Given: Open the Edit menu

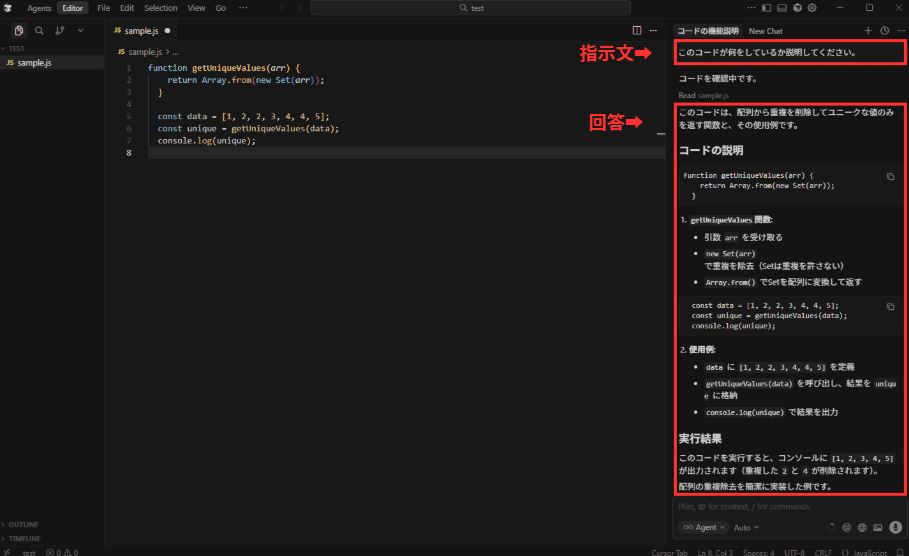Looking at the screenshot, I should click(x=127, y=8).
